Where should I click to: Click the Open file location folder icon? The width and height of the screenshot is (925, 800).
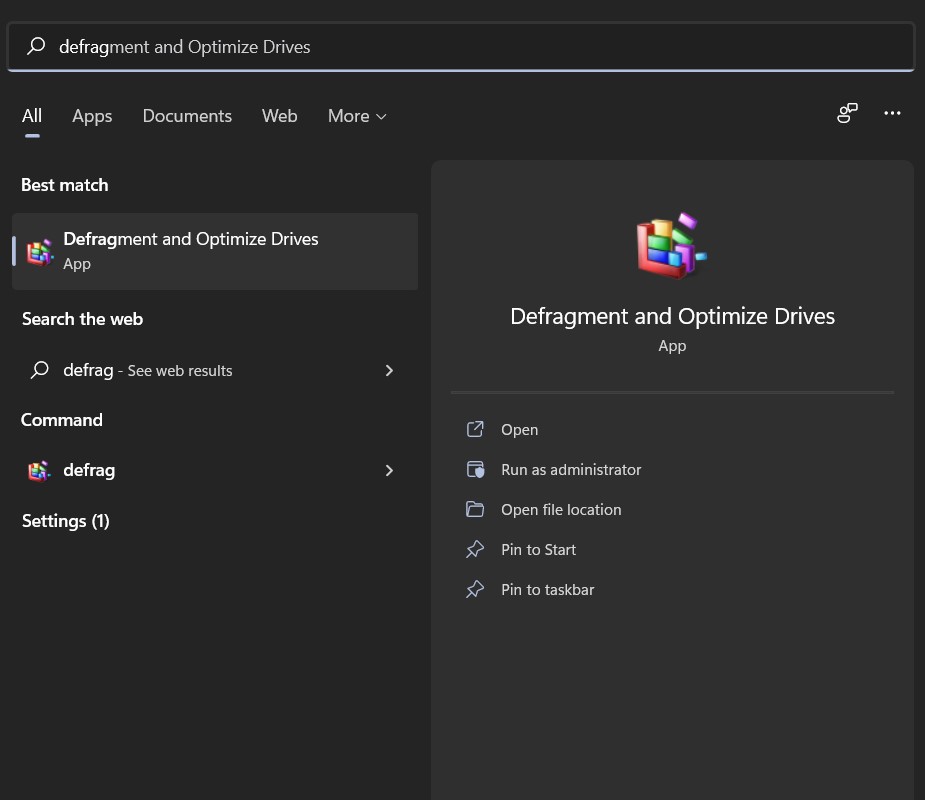tap(475, 510)
